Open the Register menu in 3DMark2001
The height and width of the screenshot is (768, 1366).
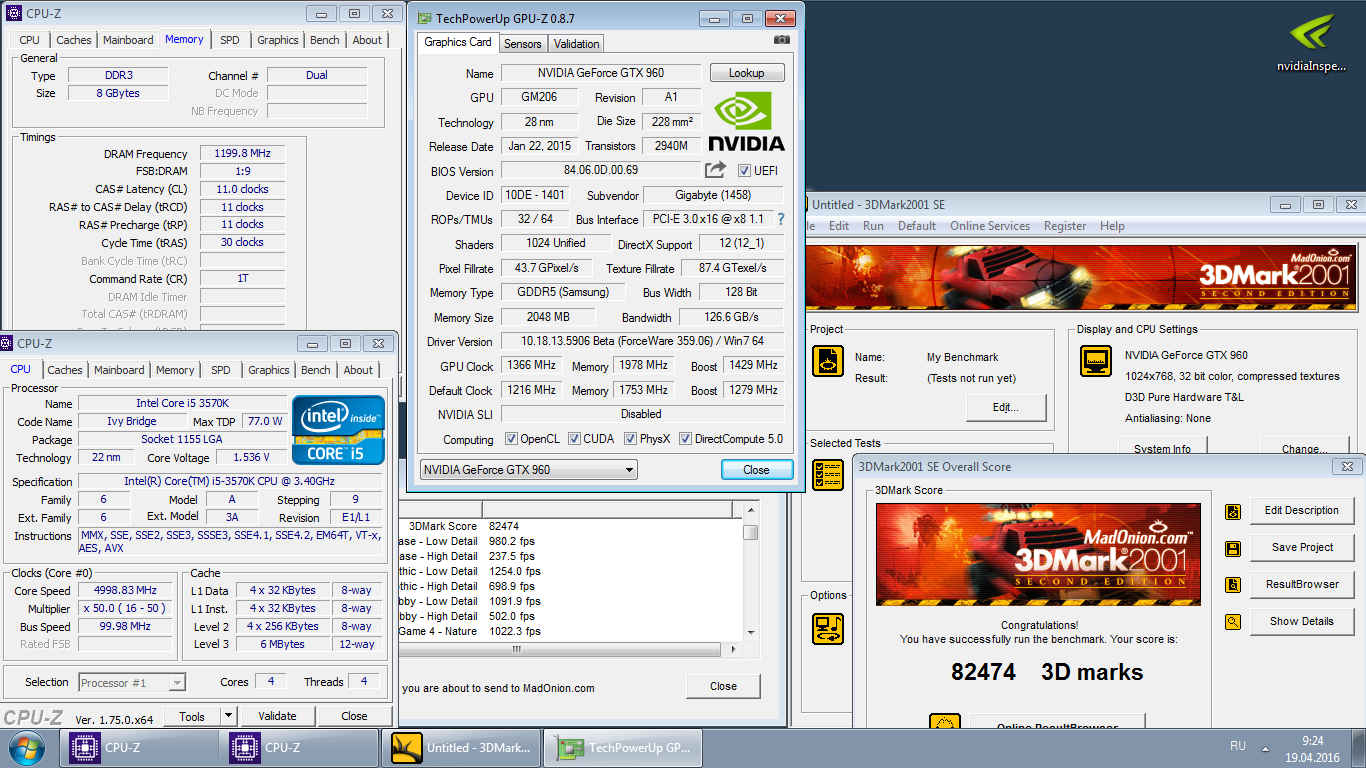[1065, 226]
